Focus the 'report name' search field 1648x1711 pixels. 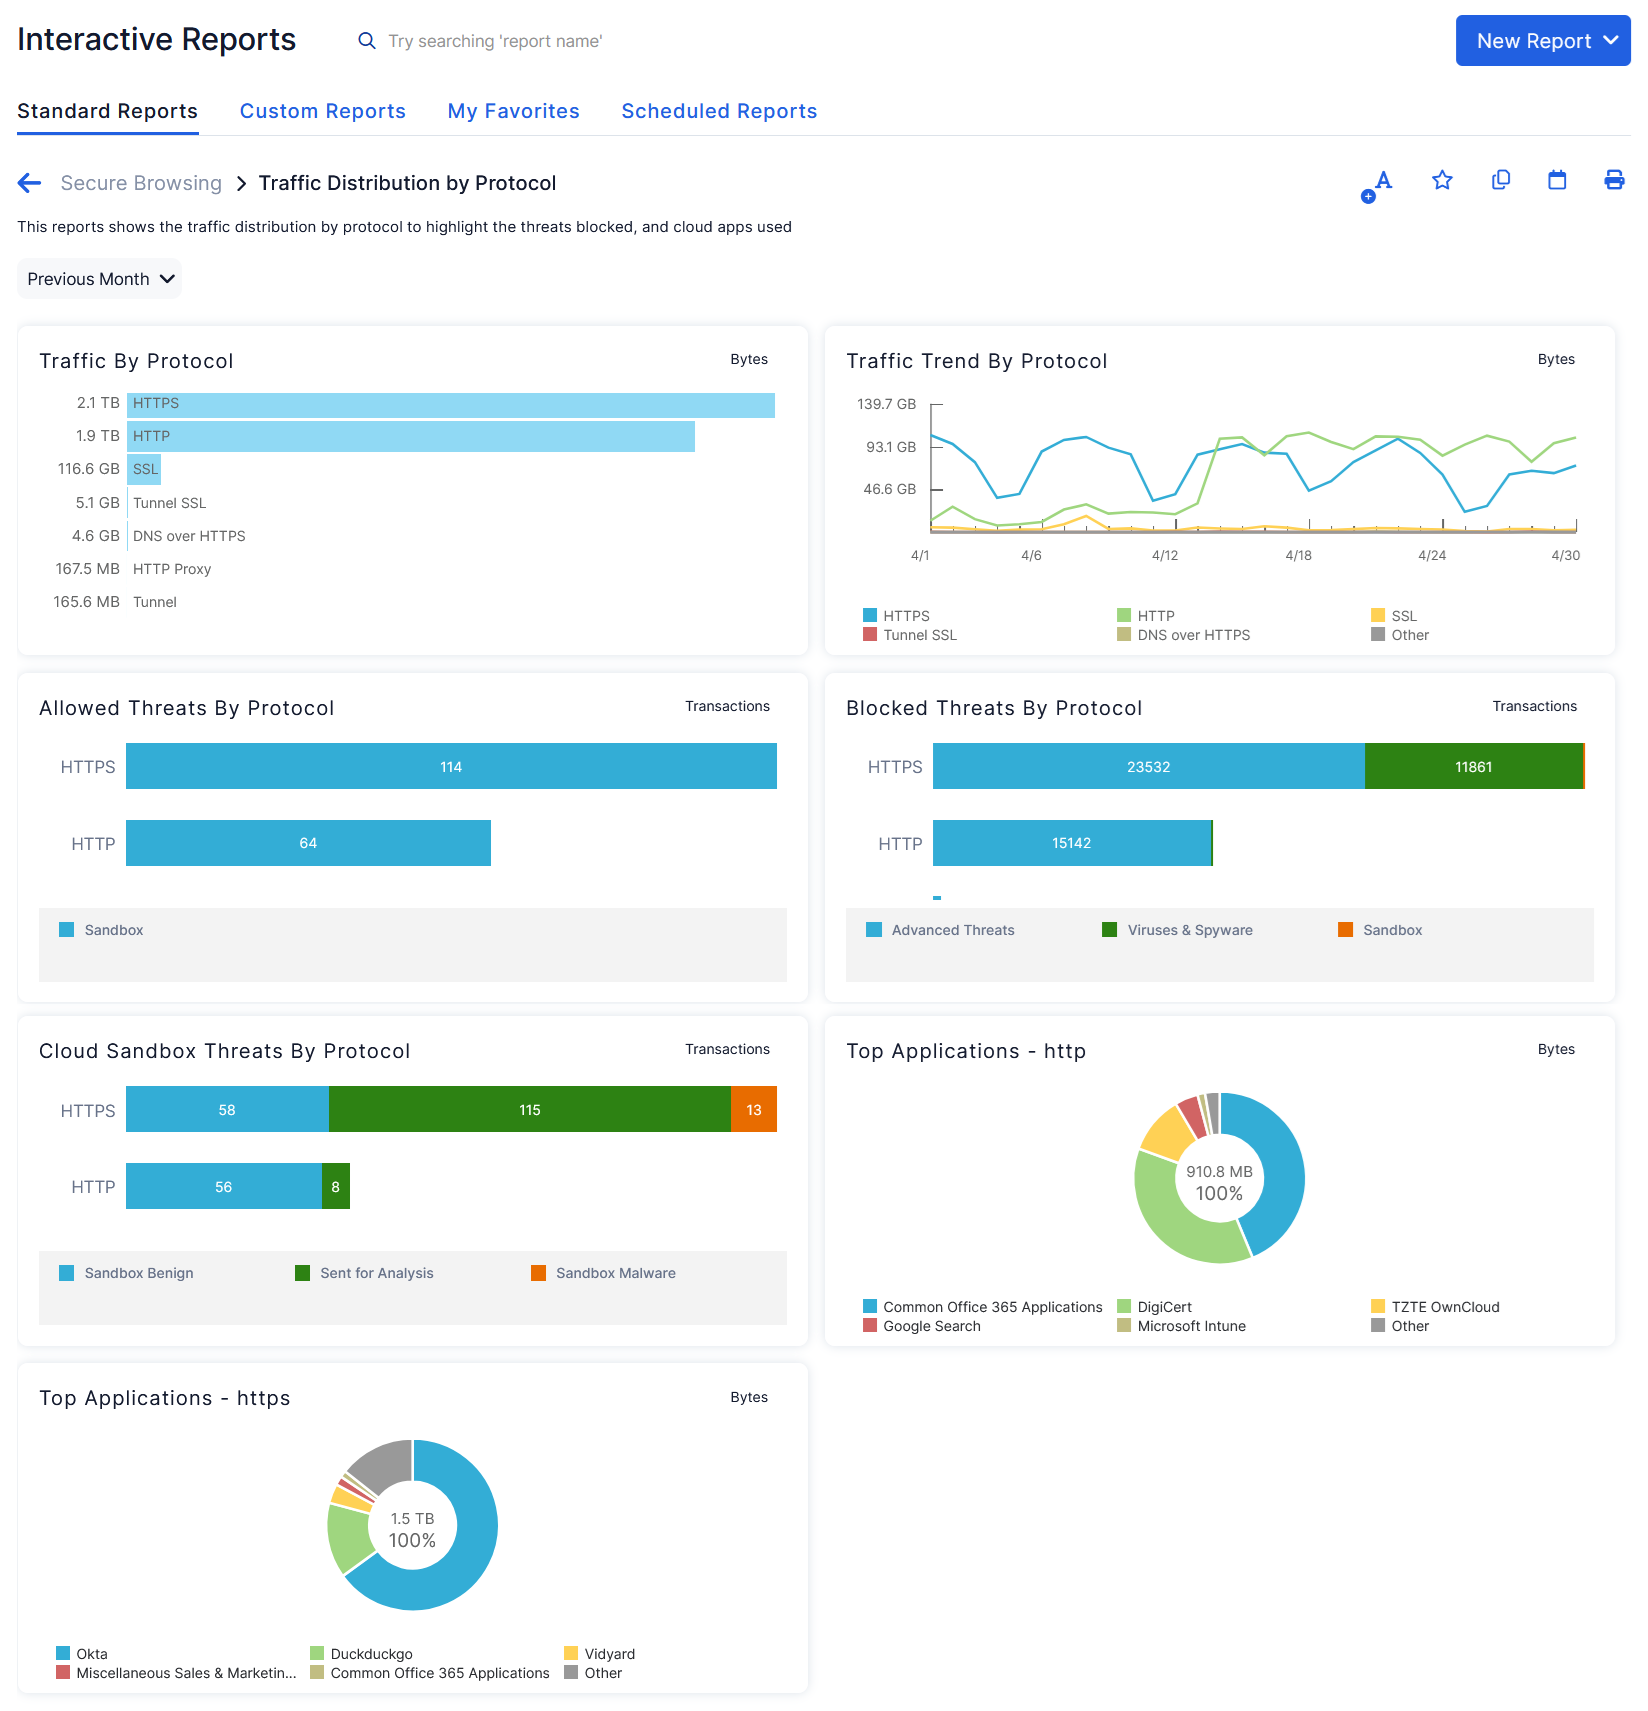click(495, 41)
